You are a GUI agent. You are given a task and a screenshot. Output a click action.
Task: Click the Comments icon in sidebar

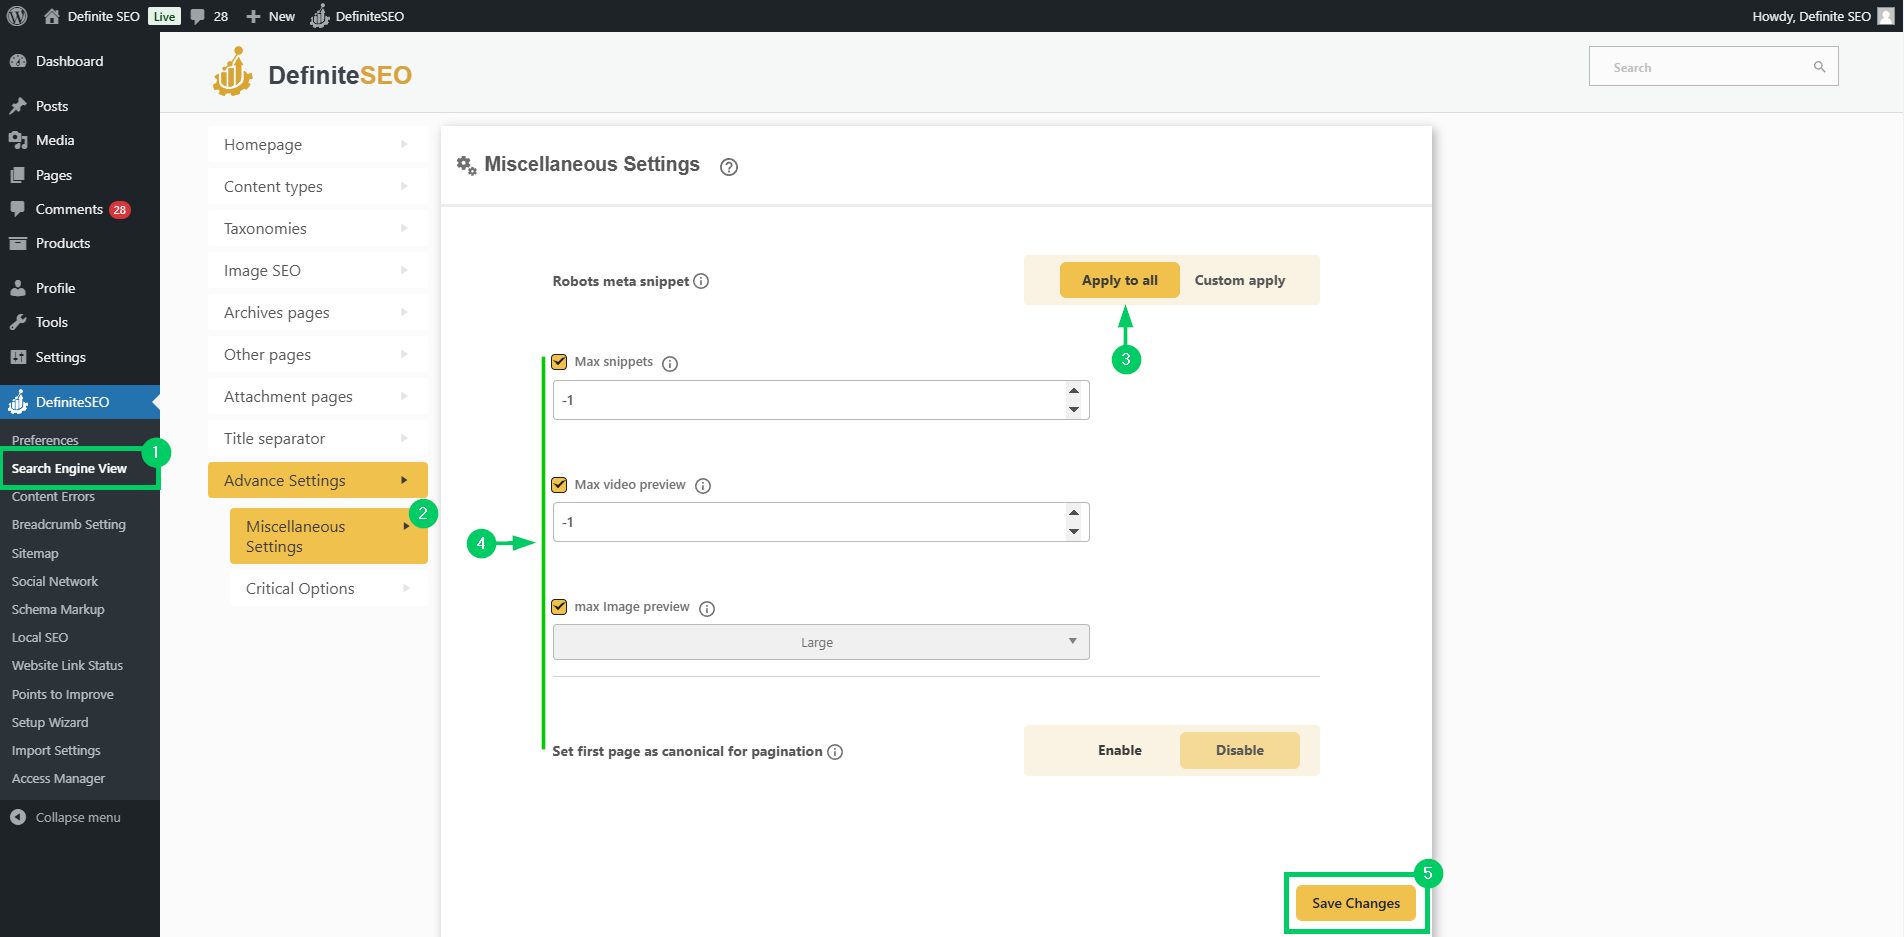[18, 209]
